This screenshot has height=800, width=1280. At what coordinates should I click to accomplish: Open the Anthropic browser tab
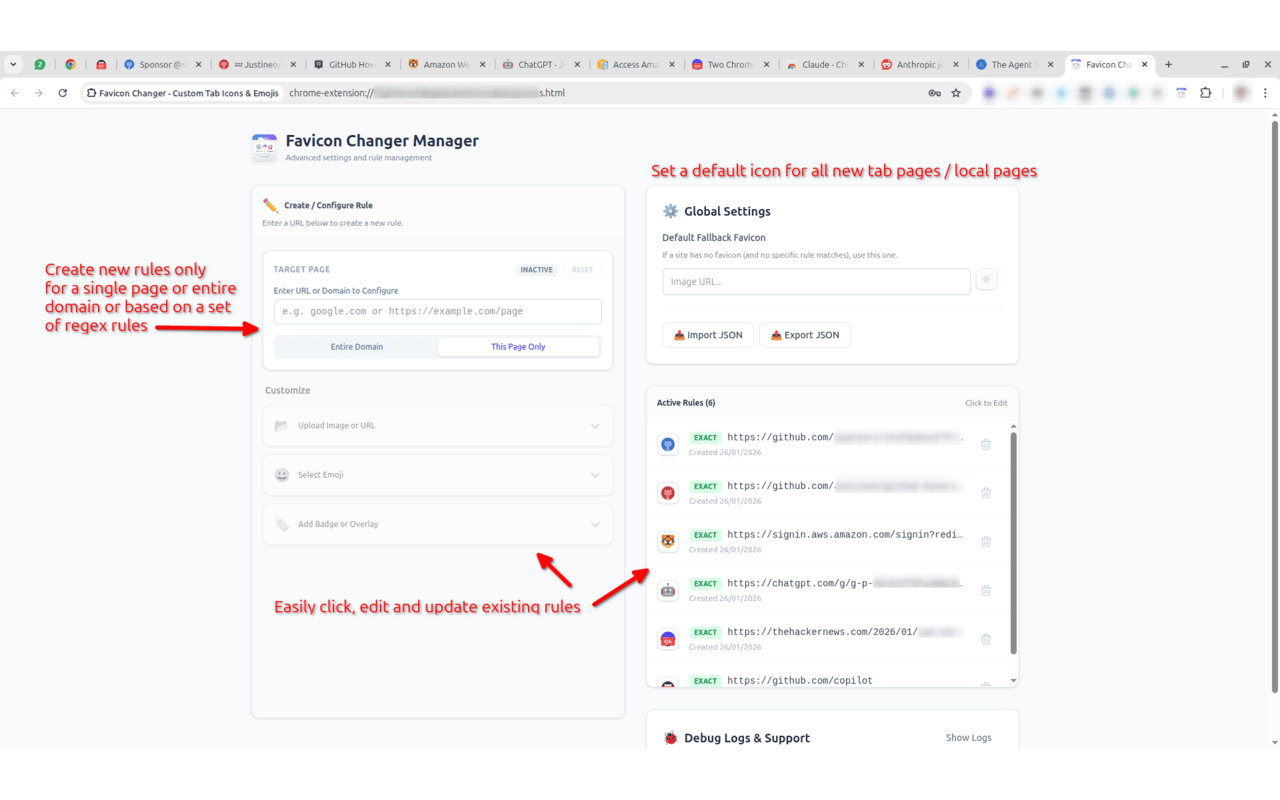918,64
